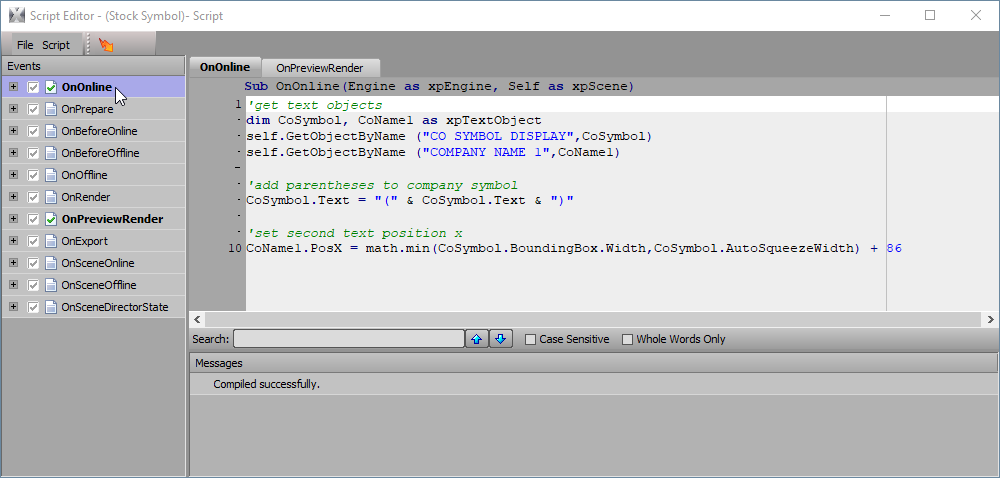Toggle the OnRender event checkbox
1000x478 pixels.
tap(34, 197)
